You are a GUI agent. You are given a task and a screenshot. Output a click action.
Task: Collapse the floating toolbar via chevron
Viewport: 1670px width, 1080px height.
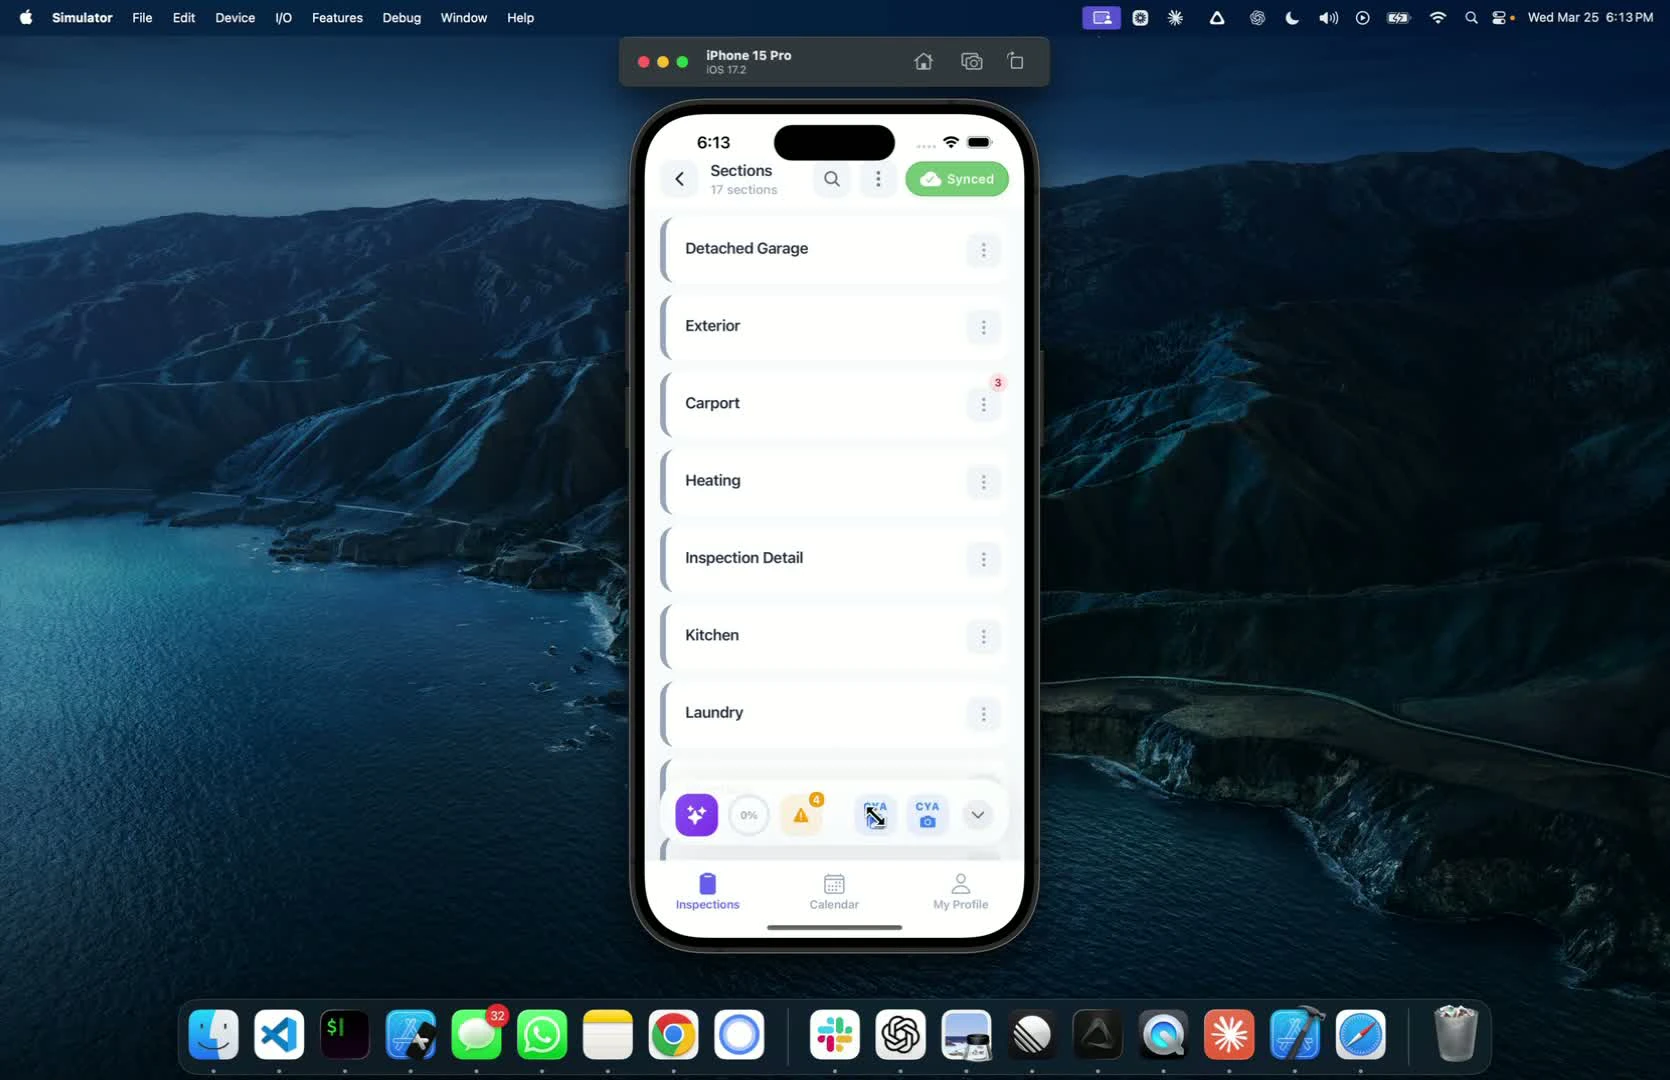coord(978,814)
